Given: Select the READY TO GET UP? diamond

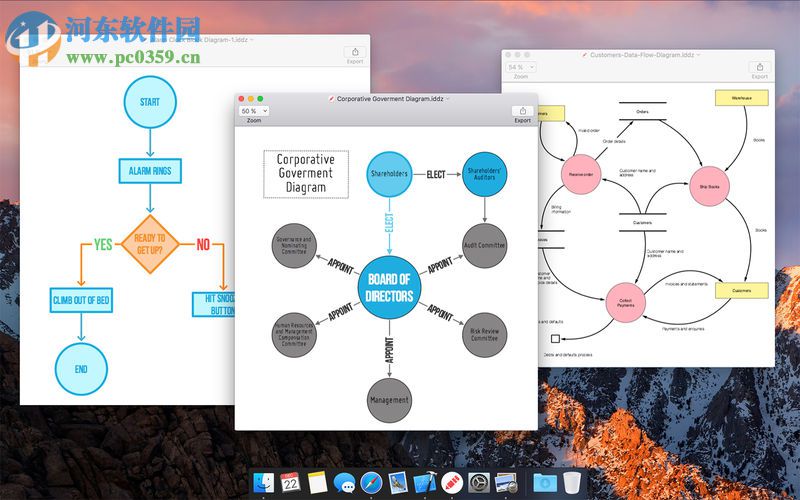Looking at the screenshot, I should pos(150,244).
